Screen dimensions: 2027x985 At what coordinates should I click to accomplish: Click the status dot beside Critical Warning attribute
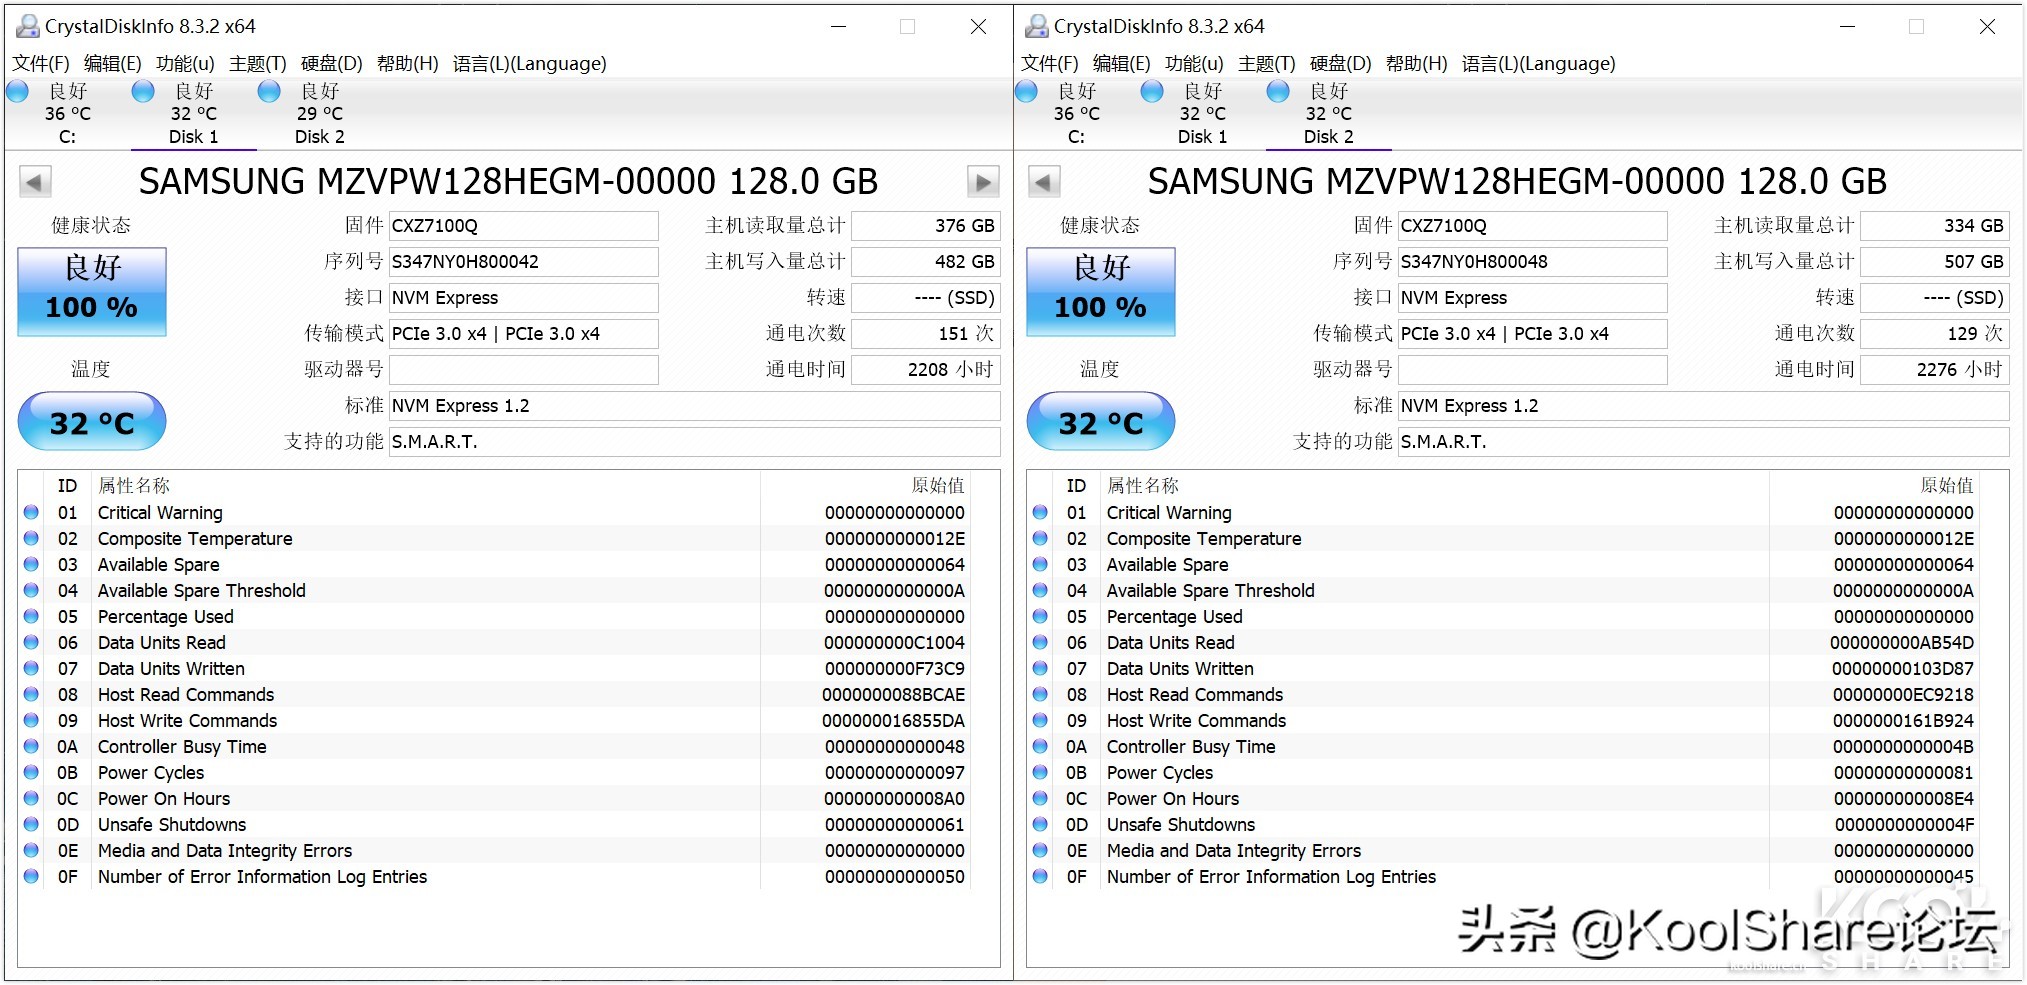point(30,512)
